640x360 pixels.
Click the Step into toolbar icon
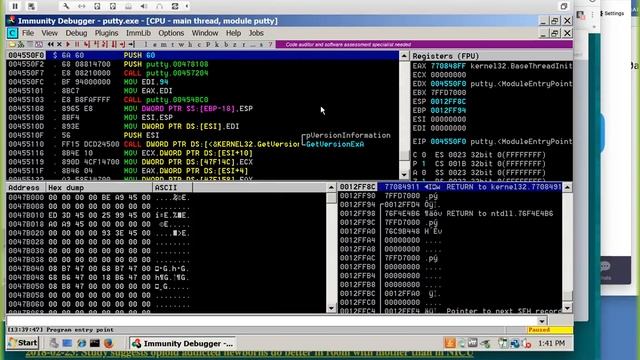point(87,44)
